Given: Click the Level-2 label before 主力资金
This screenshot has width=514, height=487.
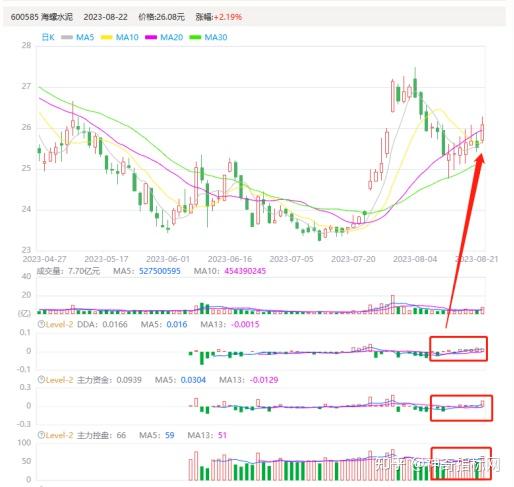Looking at the screenshot, I should (59, 380).
